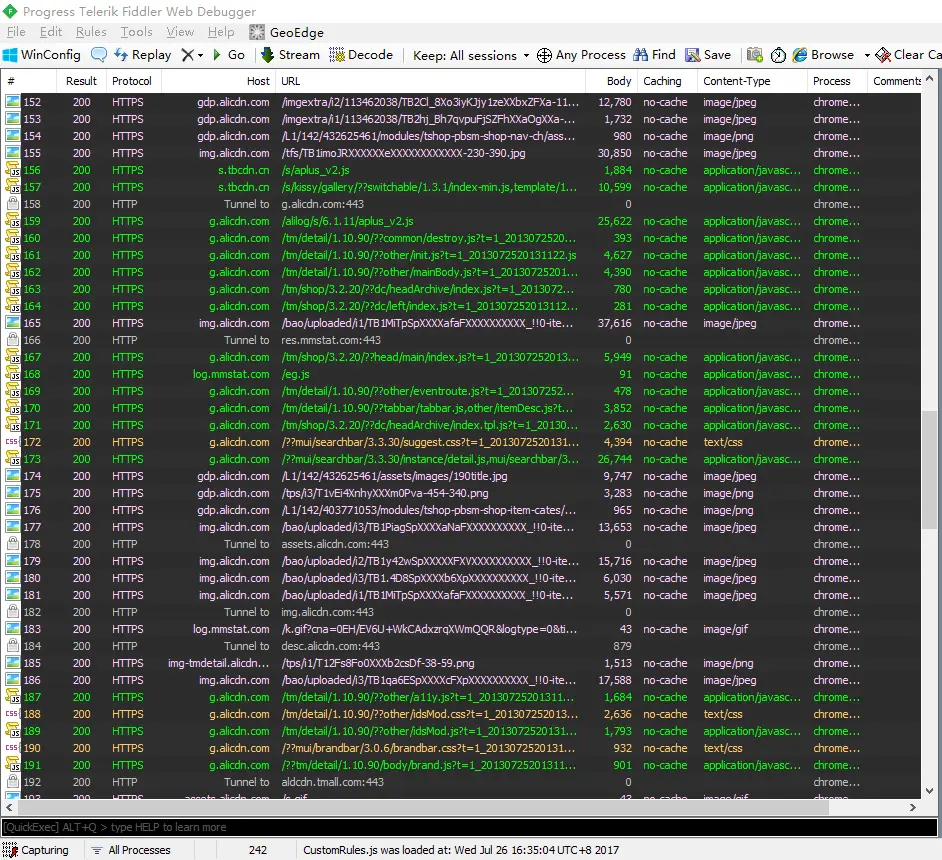The width and height of the screenshot is (942, 860).
Task: Click the image icon of session 183
Action: pos(13,629)
